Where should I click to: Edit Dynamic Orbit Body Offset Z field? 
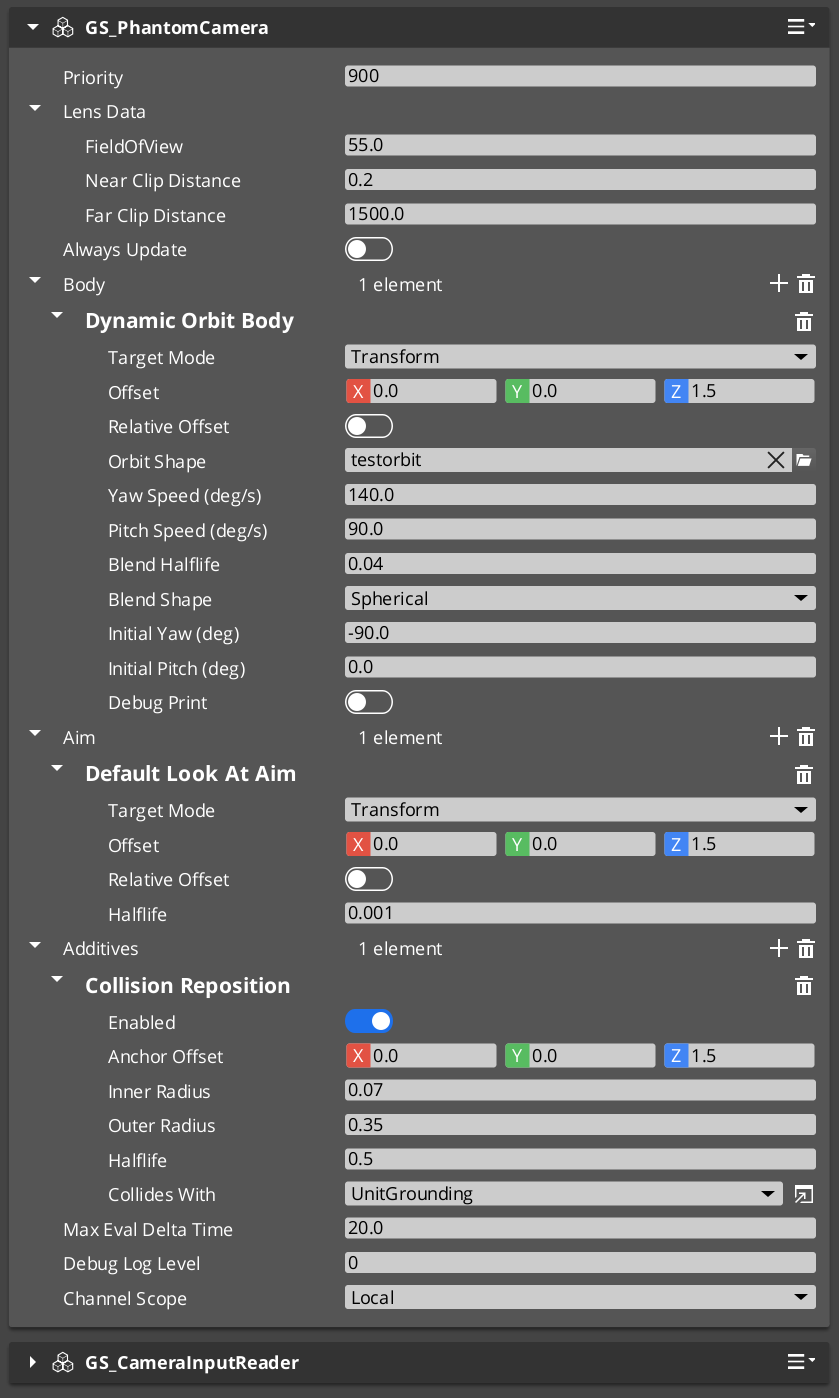pos(751,391)
